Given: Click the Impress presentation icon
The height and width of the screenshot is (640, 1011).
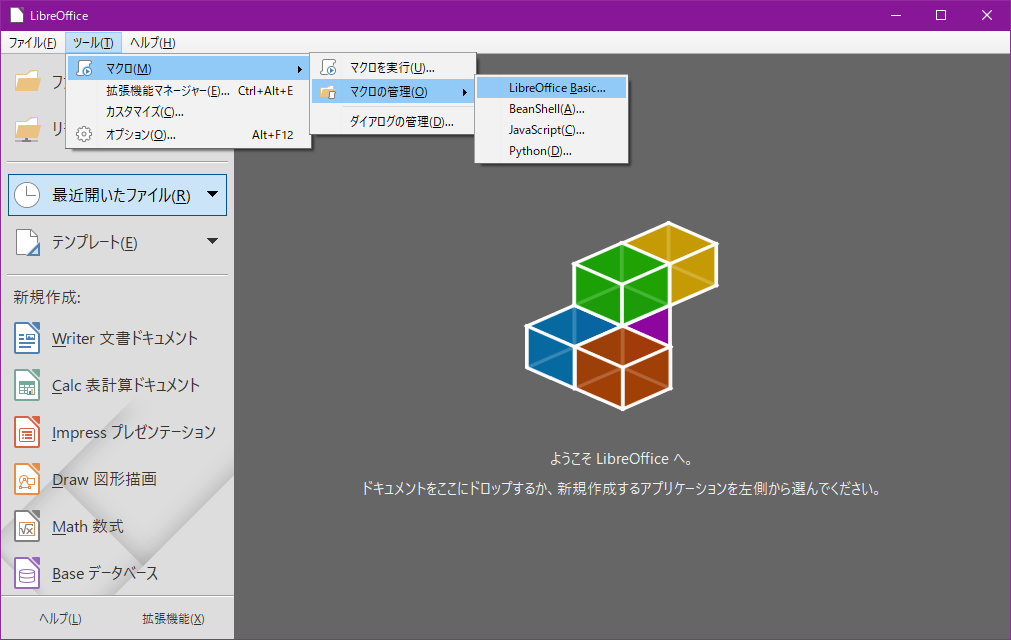Looking at the screenshot, I should tap(27, 432).
